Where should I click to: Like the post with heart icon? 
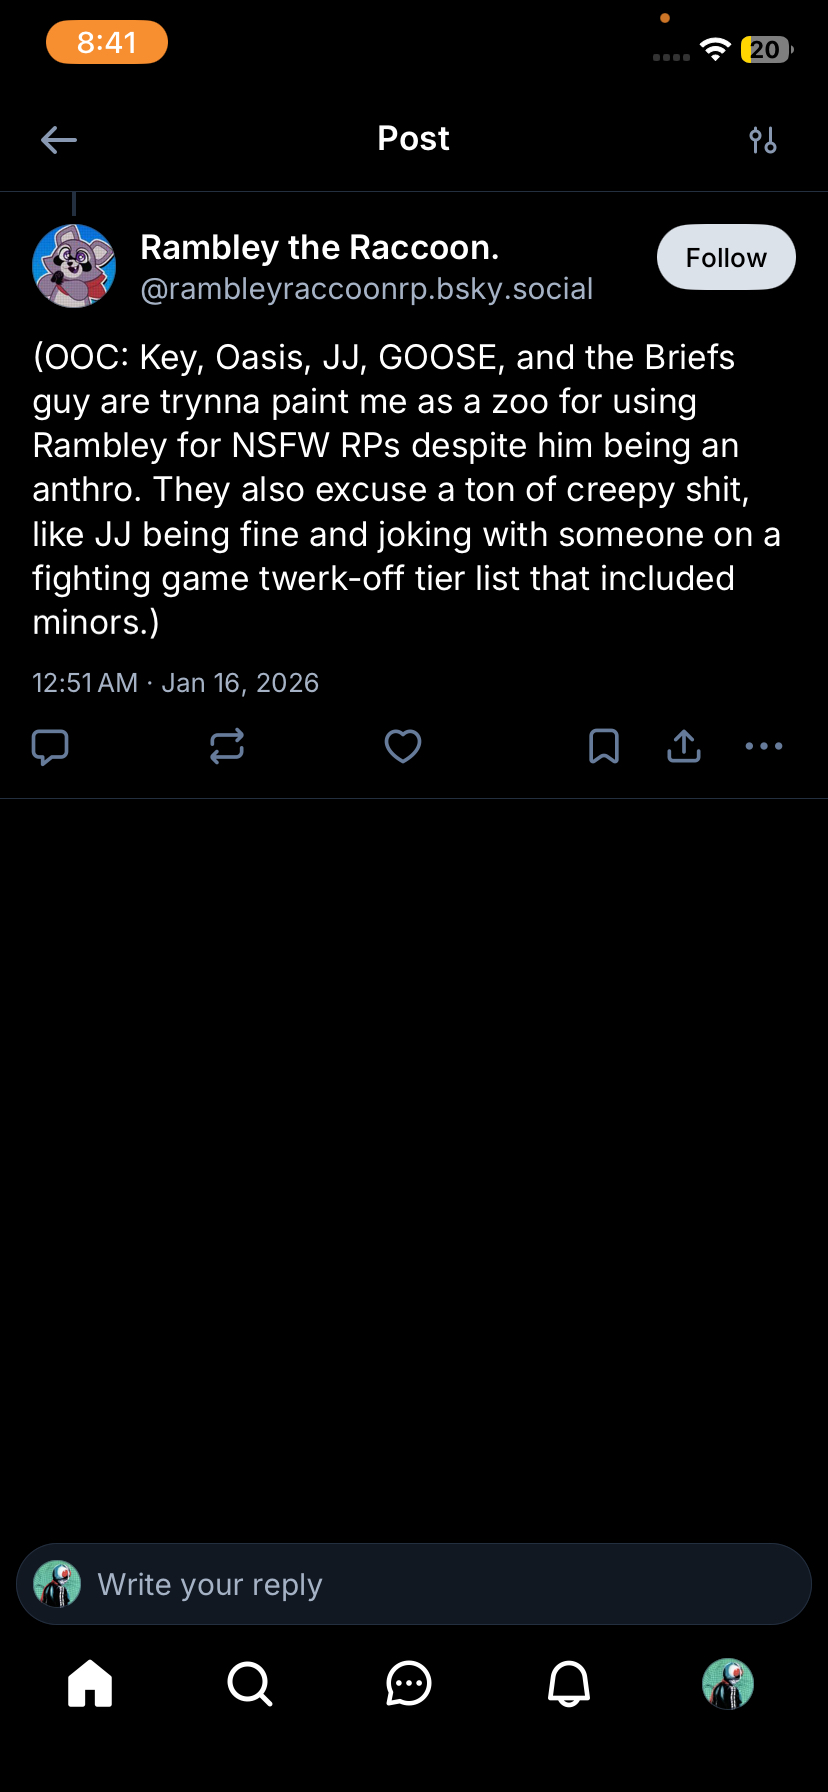click(x=403, y=746)
